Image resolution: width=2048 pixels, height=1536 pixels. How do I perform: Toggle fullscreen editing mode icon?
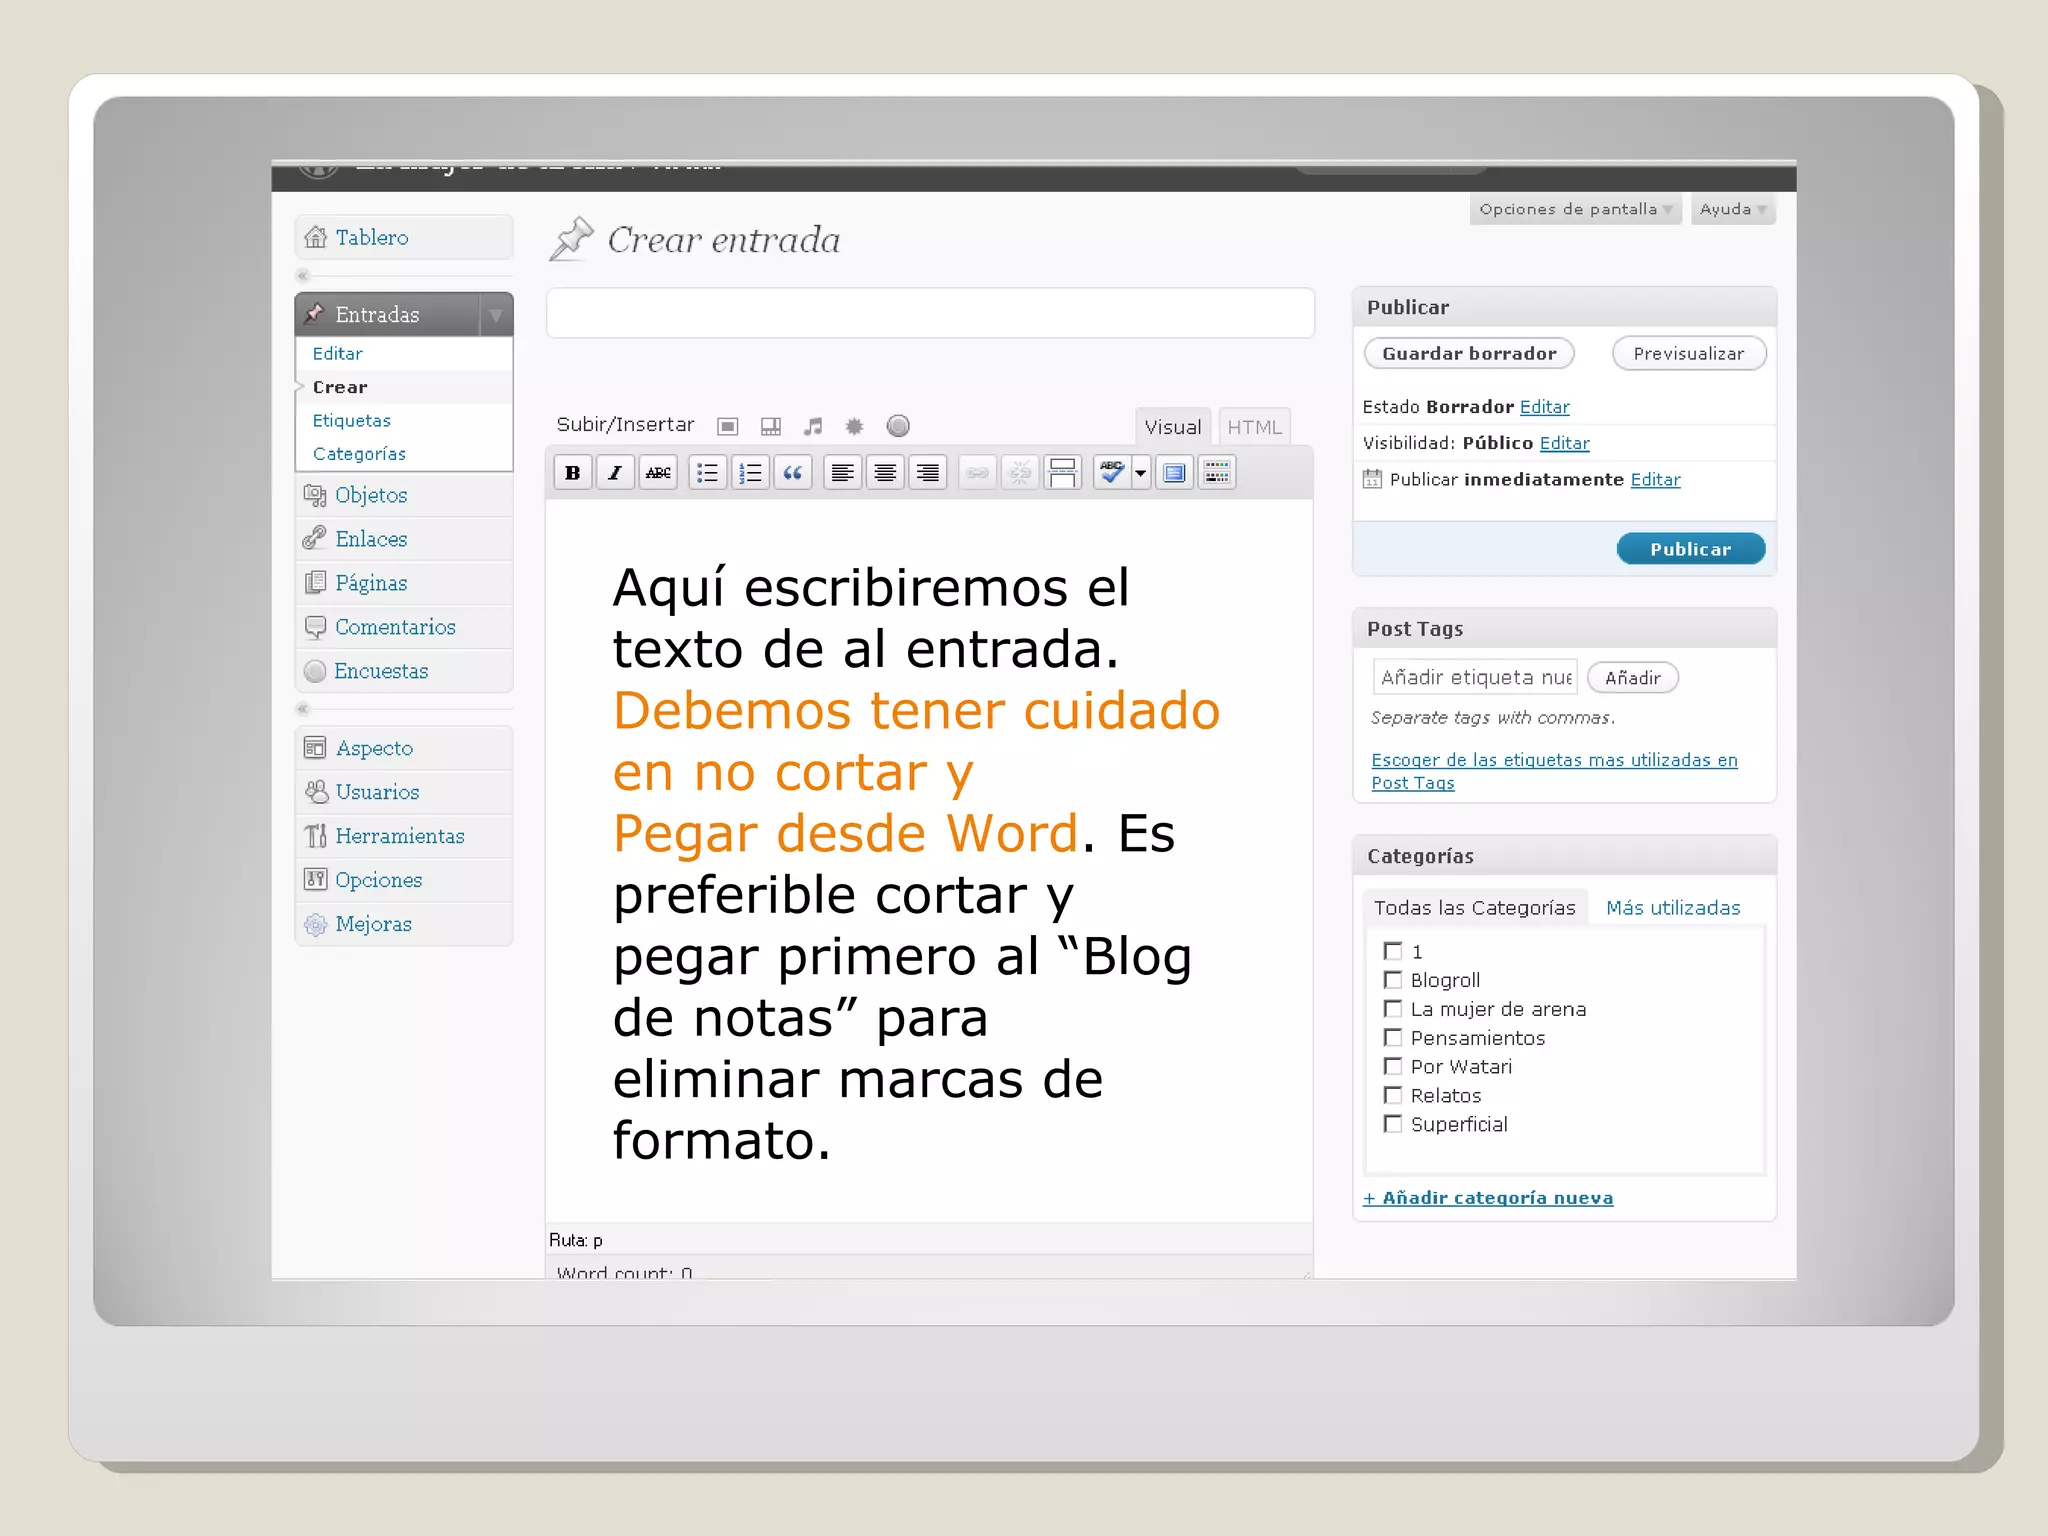pos(1175,473)
